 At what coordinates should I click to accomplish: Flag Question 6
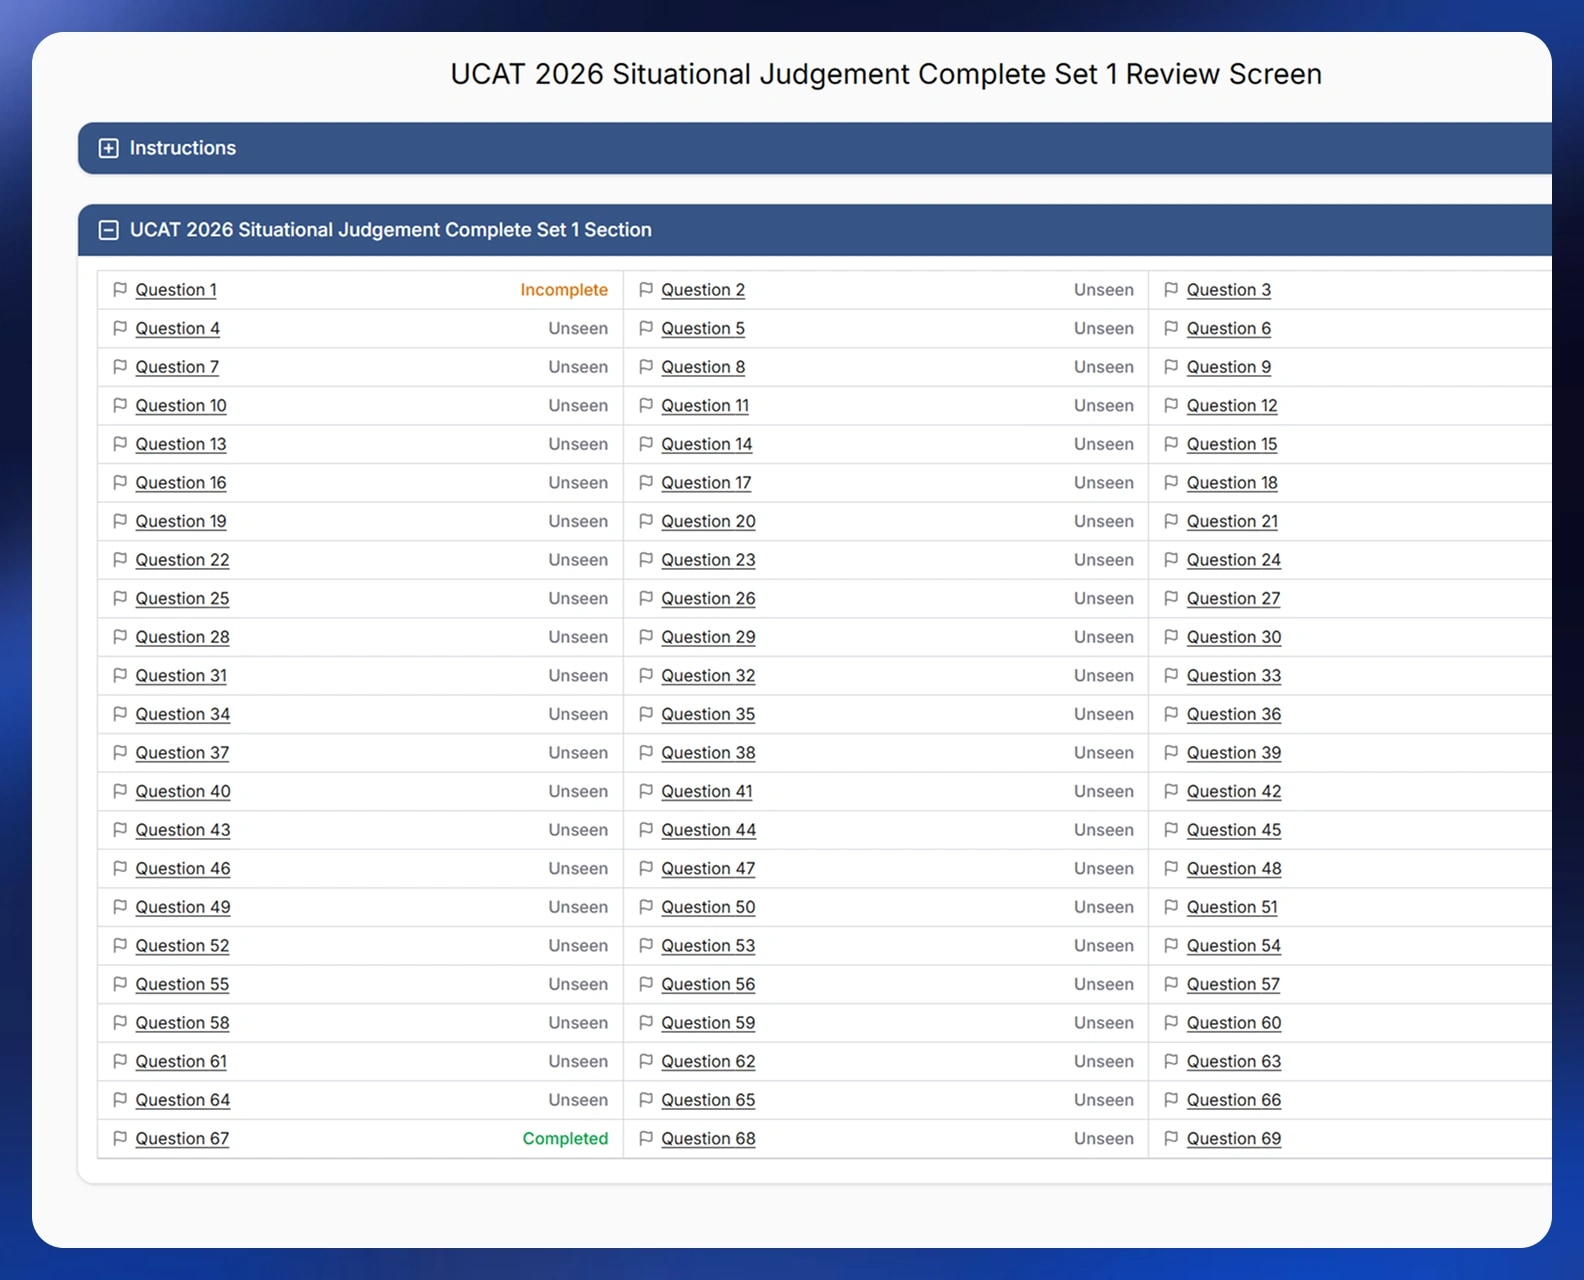[x=1171, y=328]
